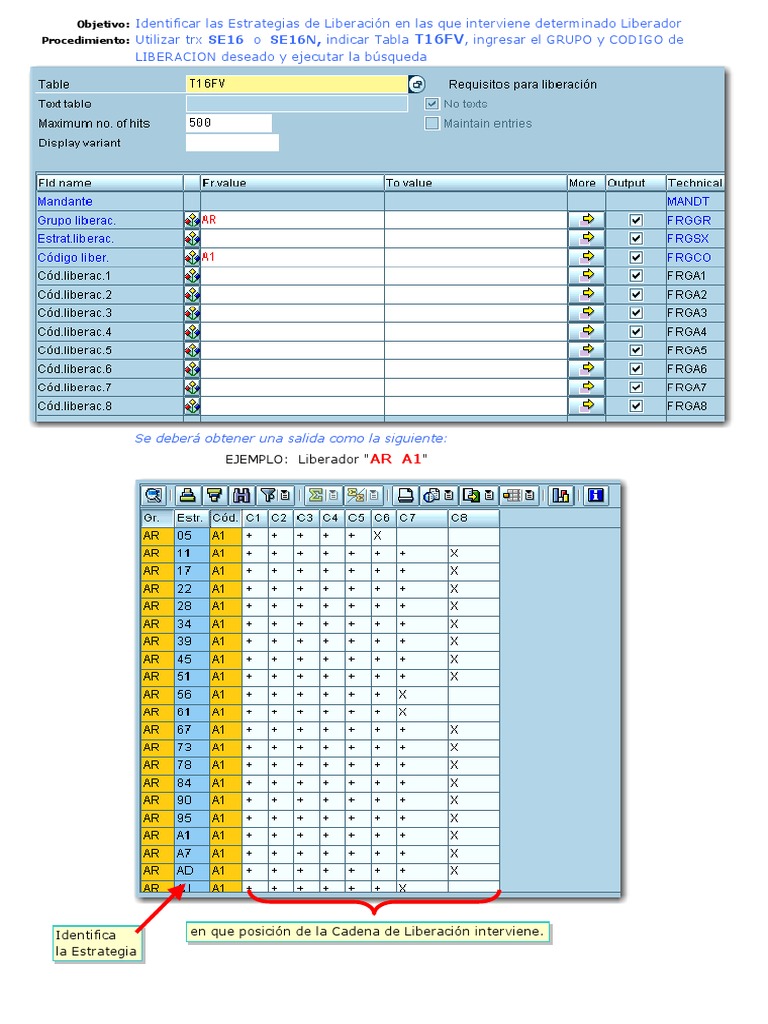The height and width of the screenshot is (1024, 768).
Task: Print the list with the printer icon
Action: (406, 496)
